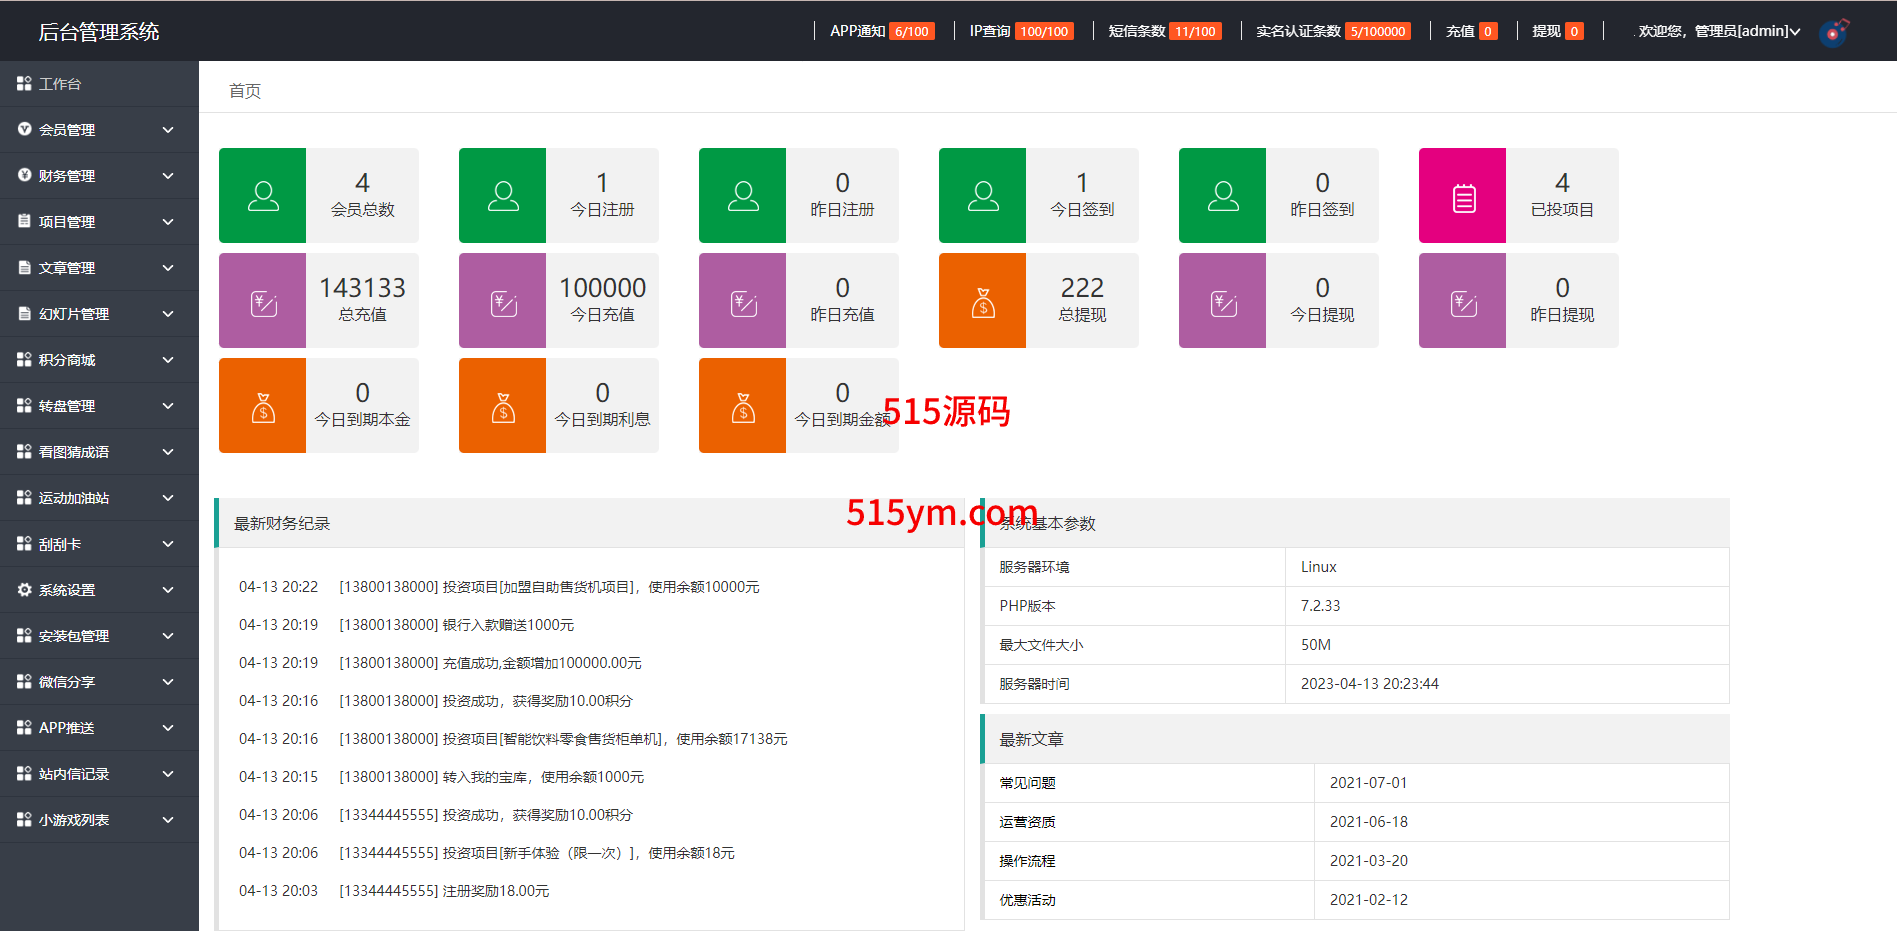Screen dimensions: 1897x931
Task: Click the green 今日签到 user icon
Action: click(982, 196)
